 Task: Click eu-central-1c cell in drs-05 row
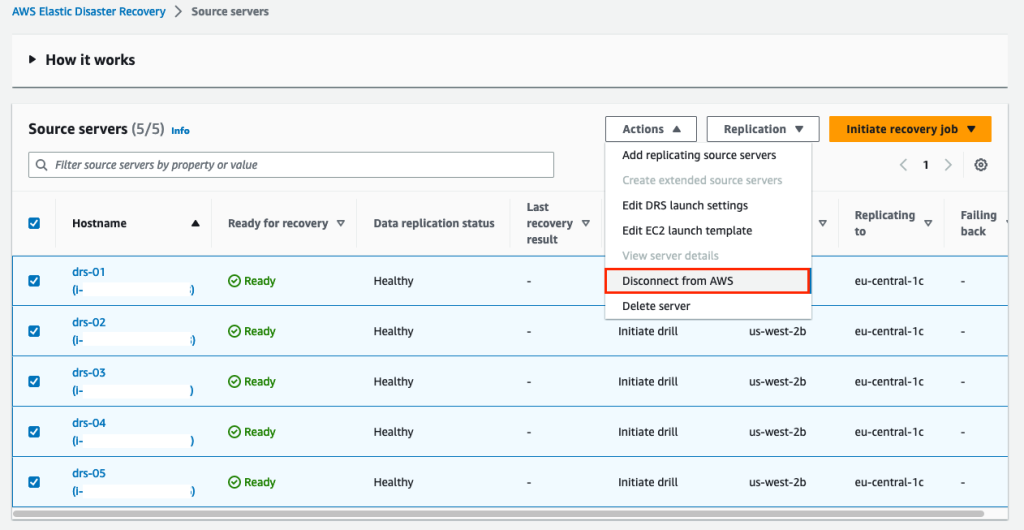click(x=889, y=482)
